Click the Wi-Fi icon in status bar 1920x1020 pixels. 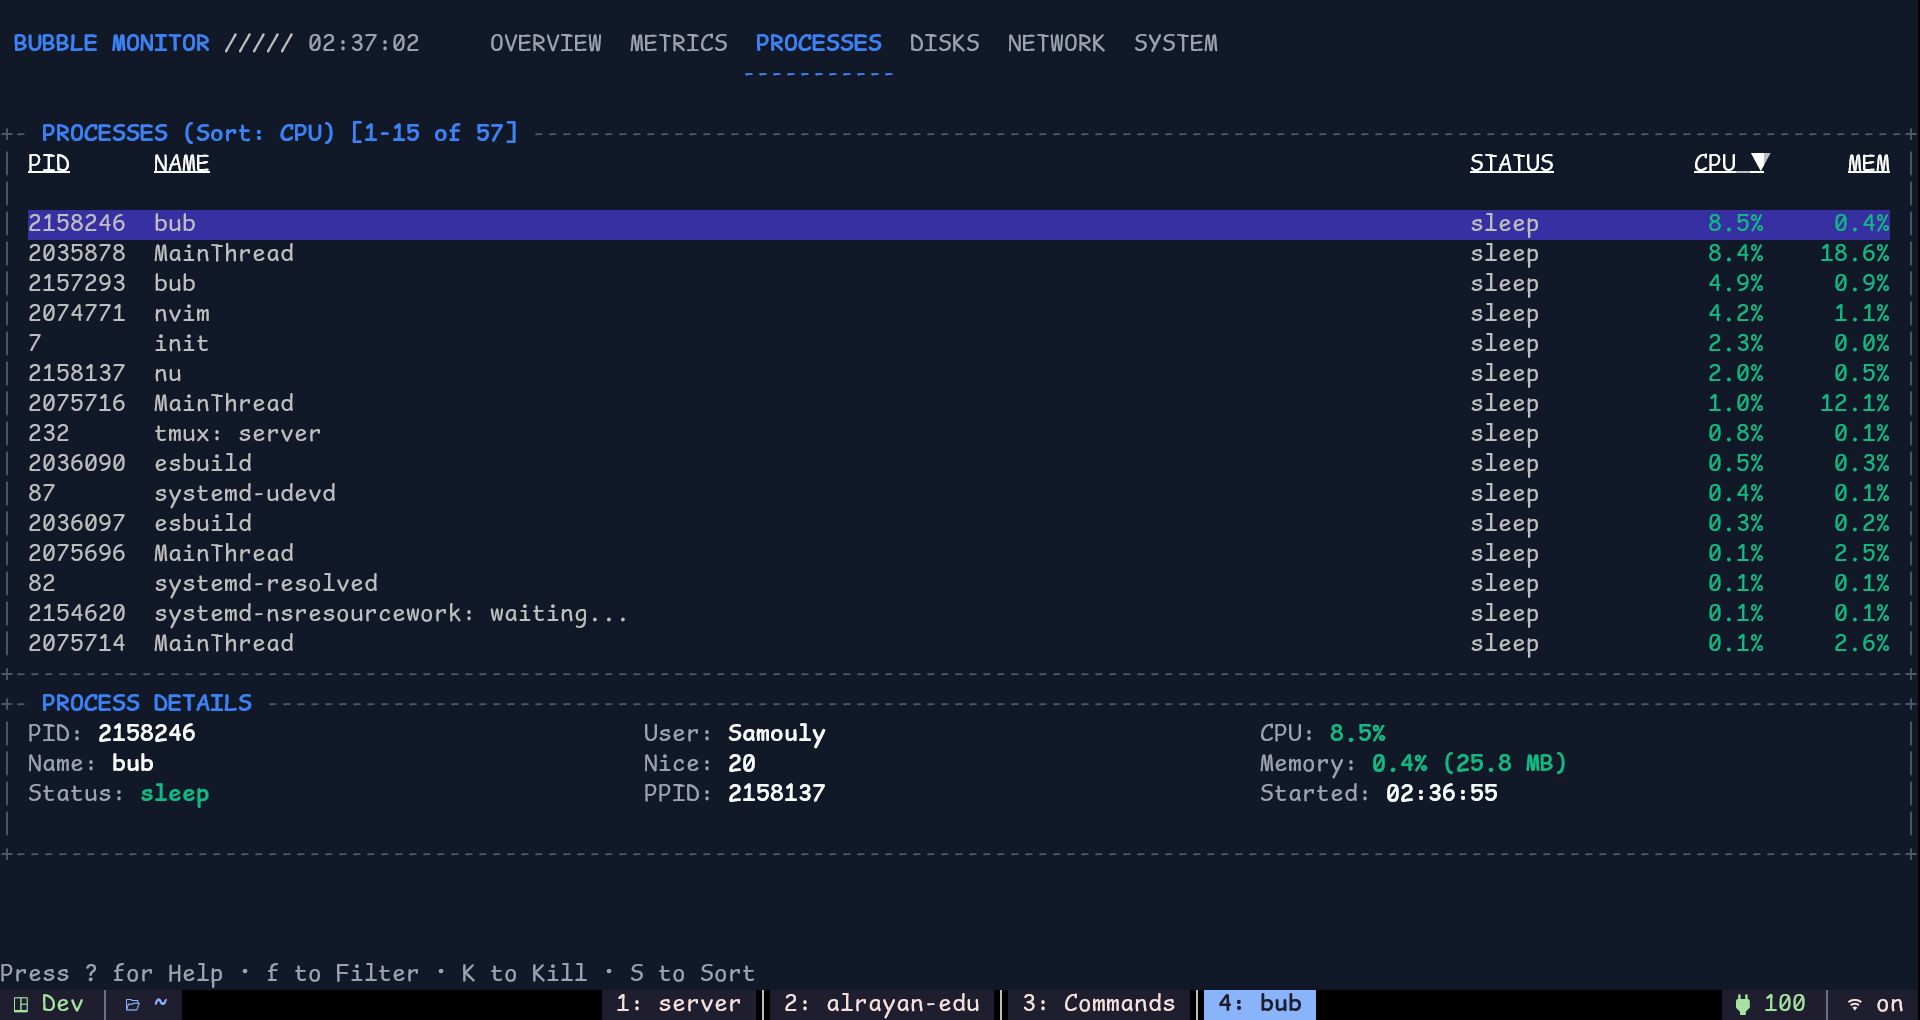coord(1855,1004)
